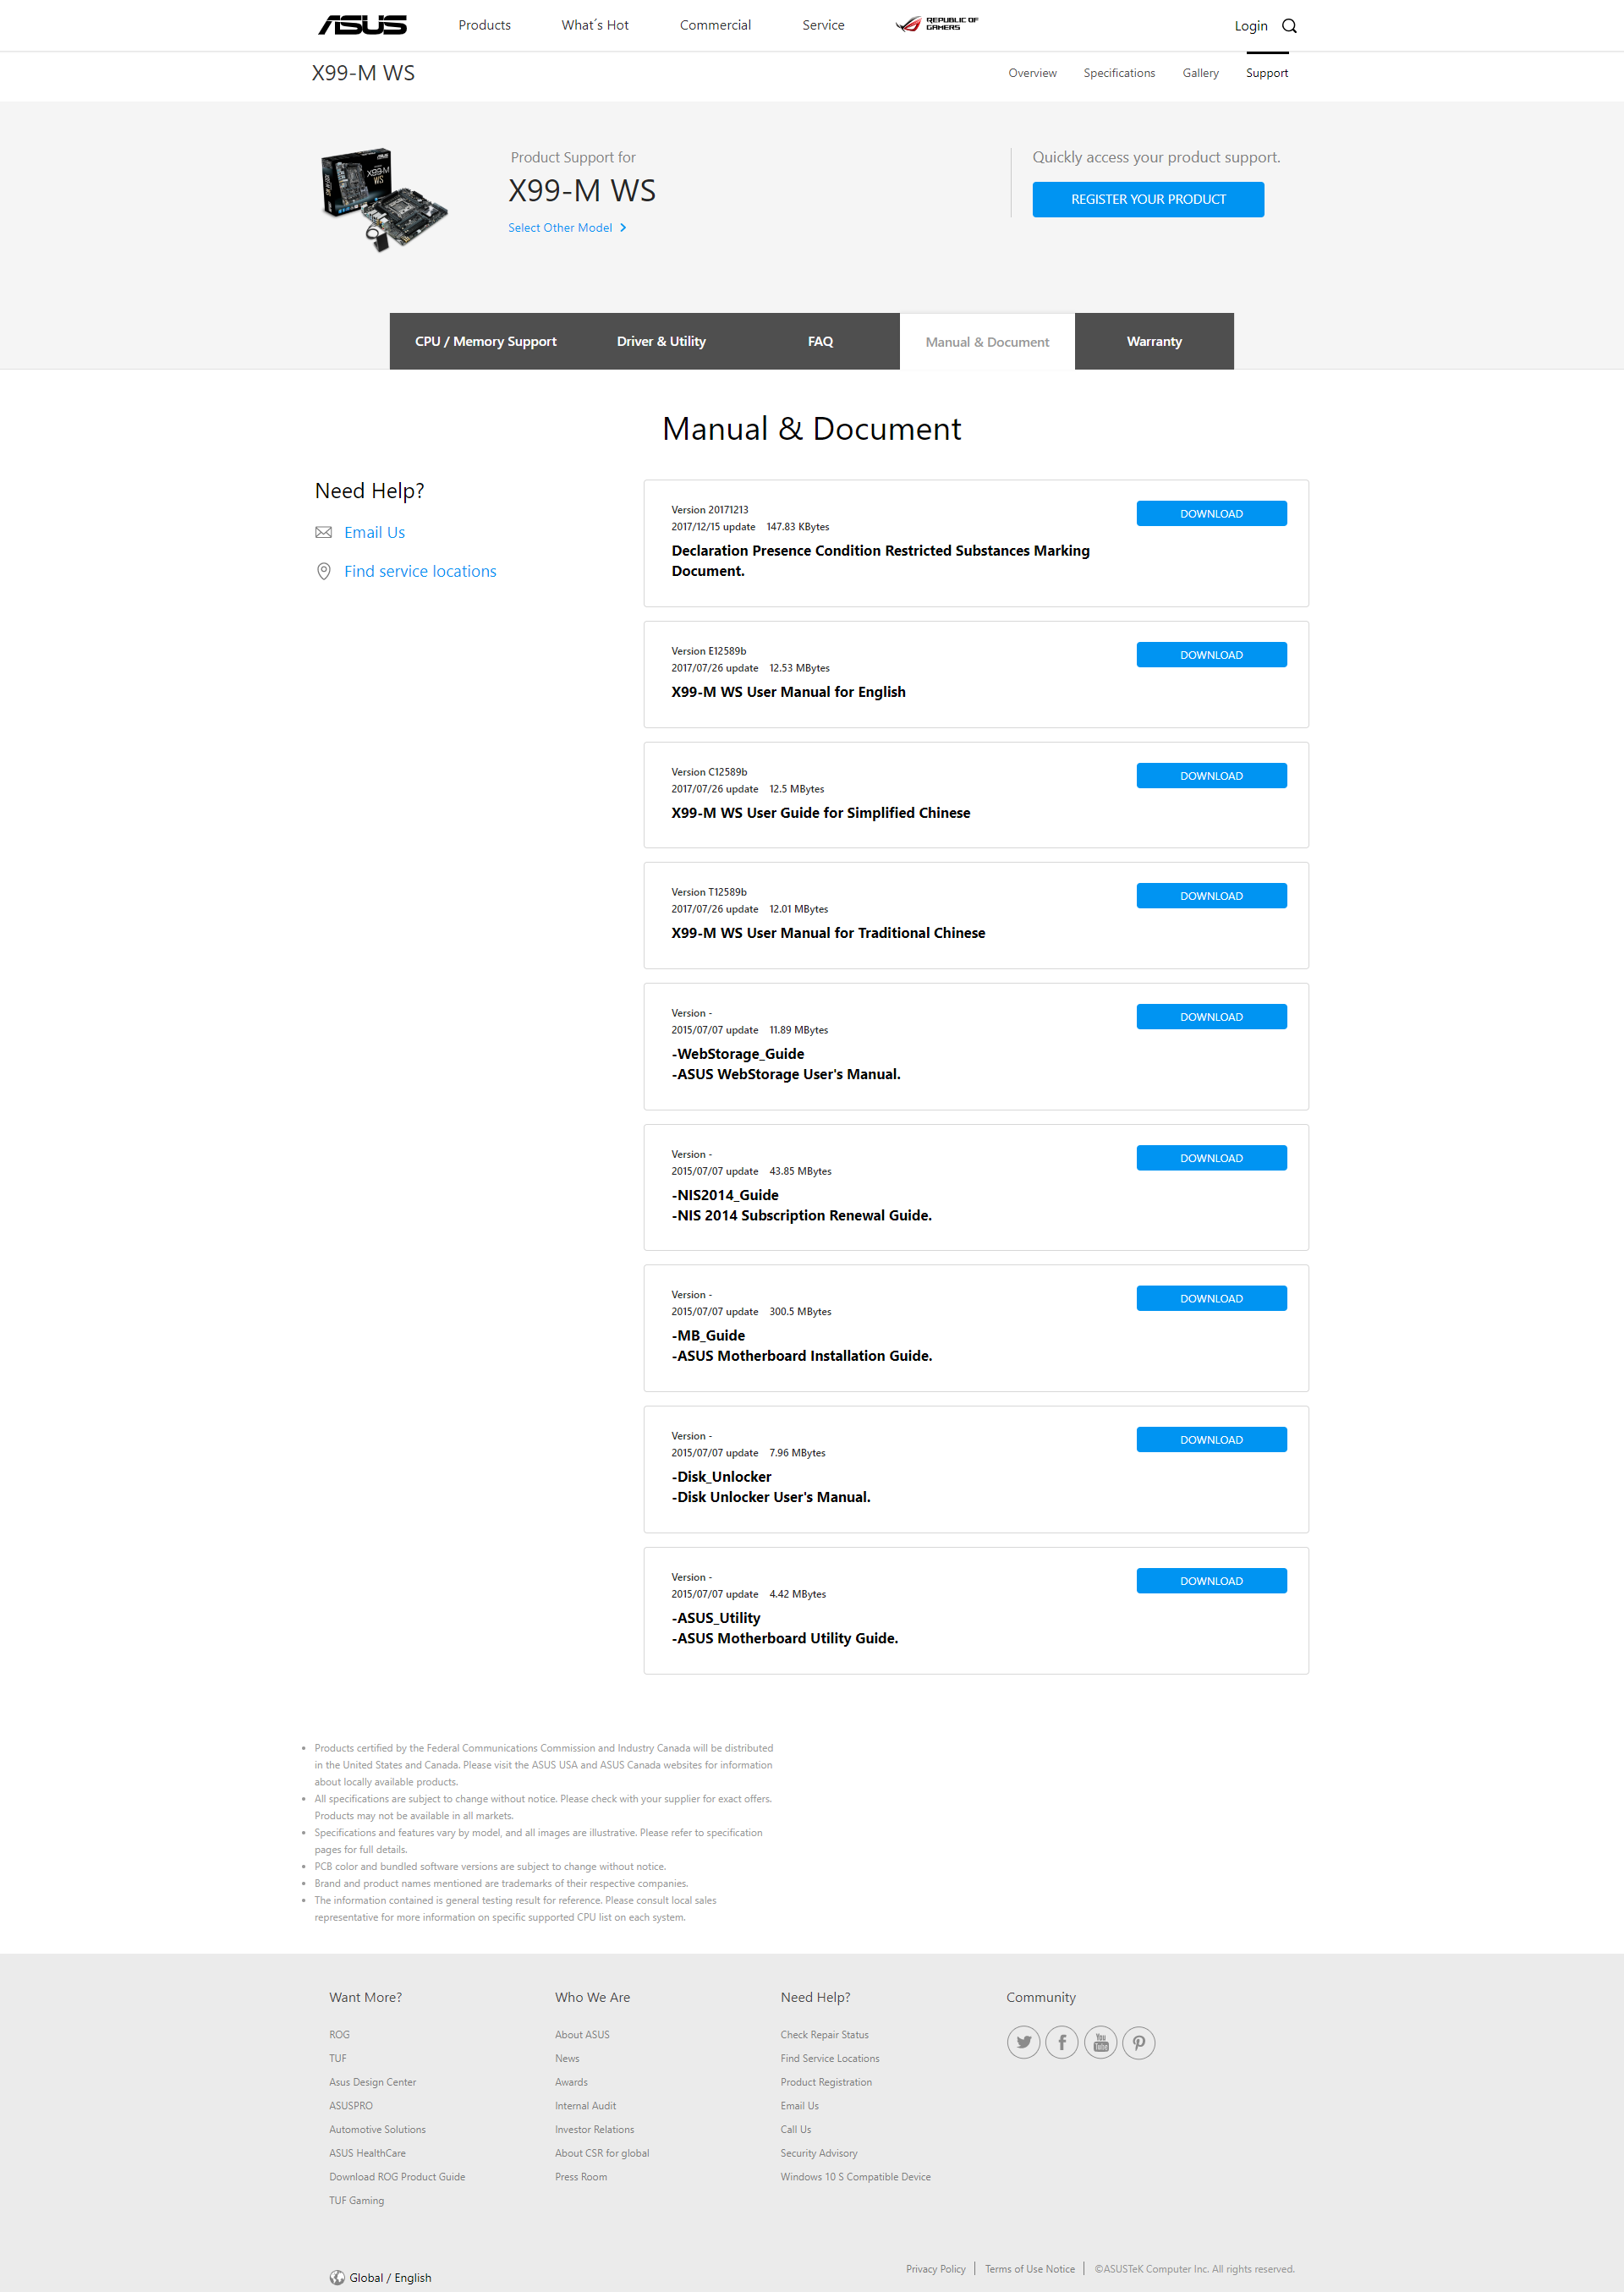Open the Twitter community icon

[1023, 2042]
